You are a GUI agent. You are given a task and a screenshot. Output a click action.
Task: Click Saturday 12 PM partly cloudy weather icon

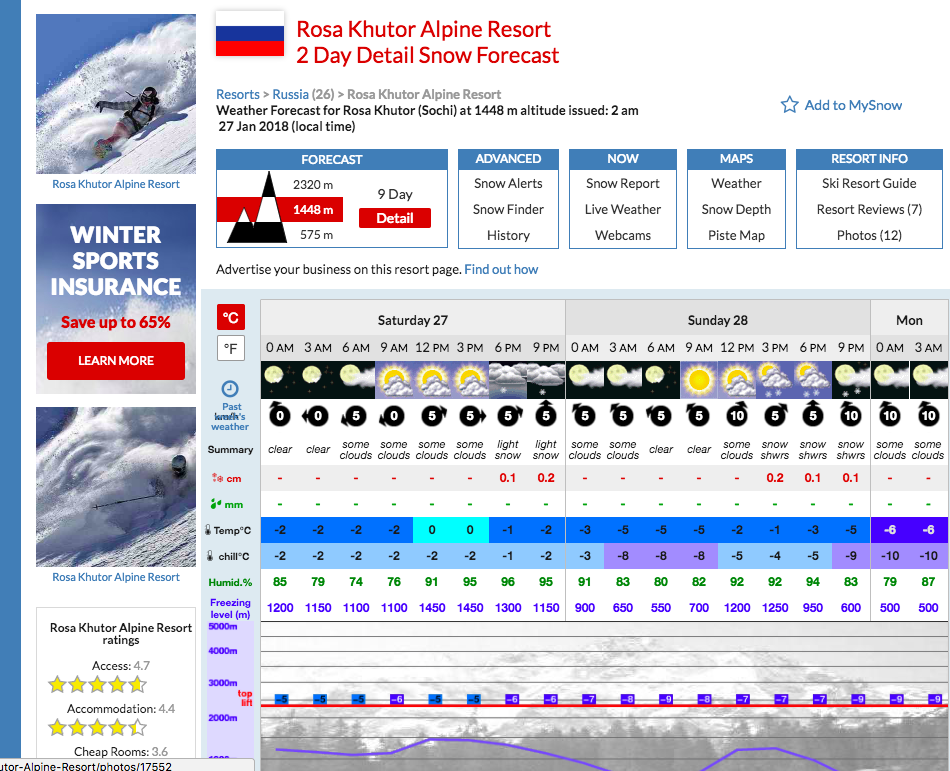pos(432,380)
